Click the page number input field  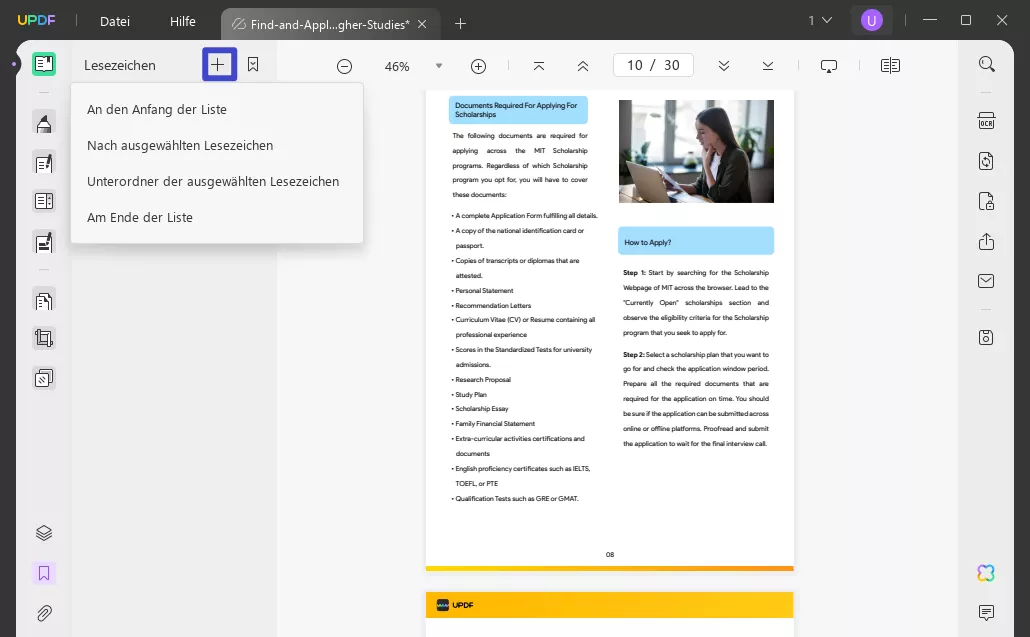click(653, 64)
